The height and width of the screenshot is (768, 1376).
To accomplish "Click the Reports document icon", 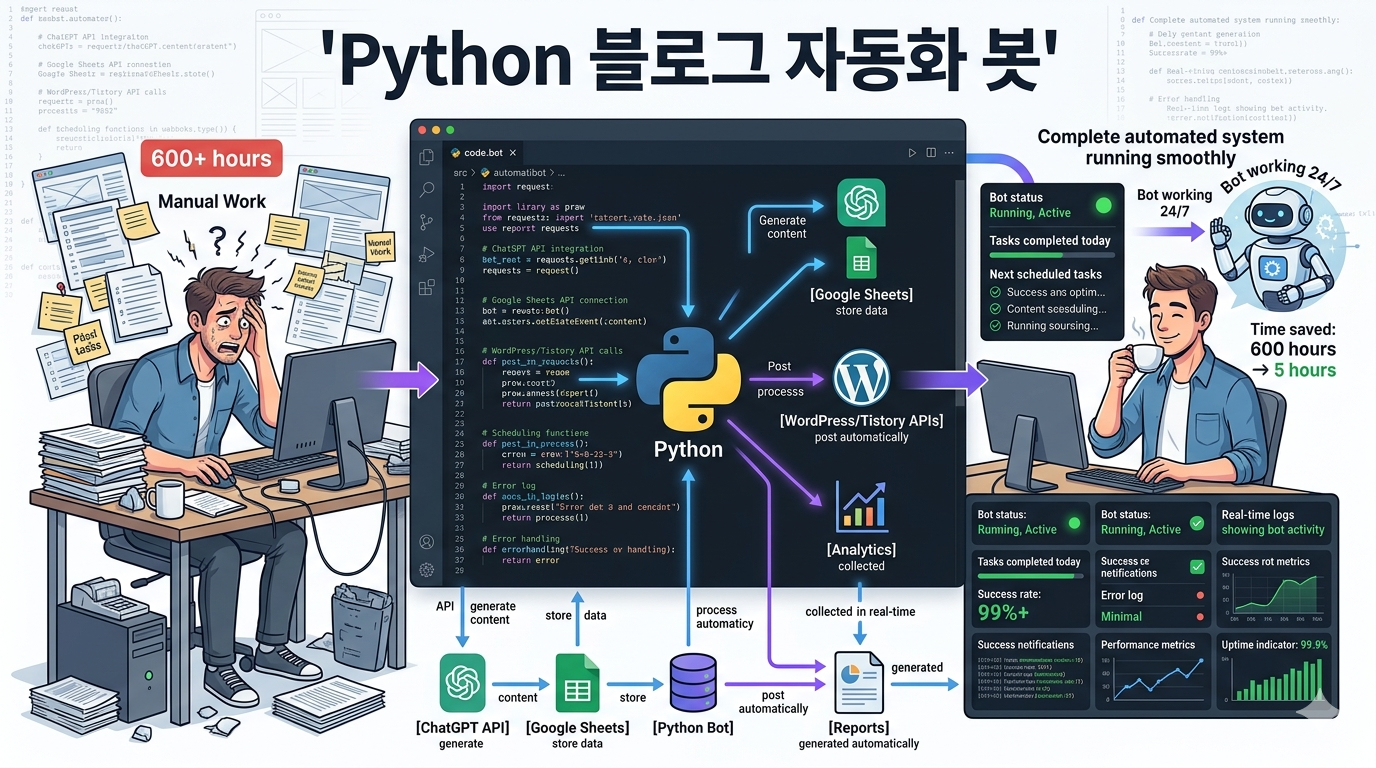I will pyautogui.click(x=859, y=682).
